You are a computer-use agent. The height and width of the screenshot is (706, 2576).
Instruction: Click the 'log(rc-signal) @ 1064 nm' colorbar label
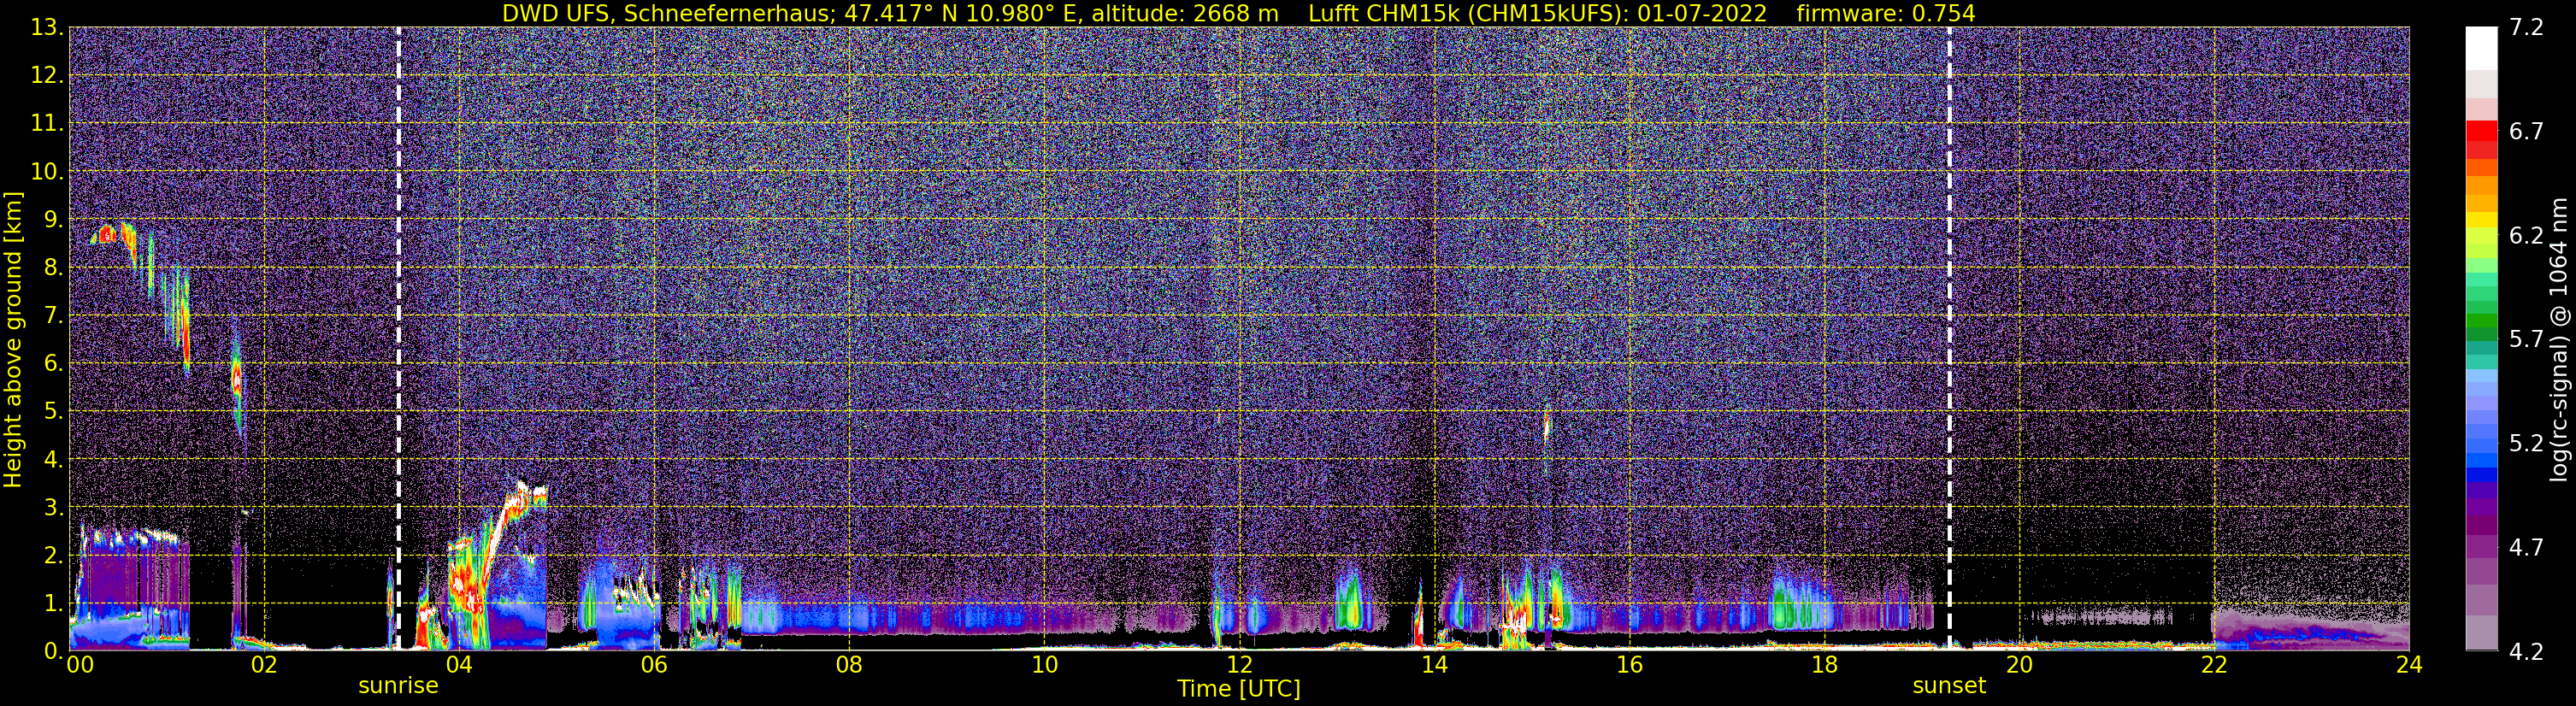[2561, 340]
